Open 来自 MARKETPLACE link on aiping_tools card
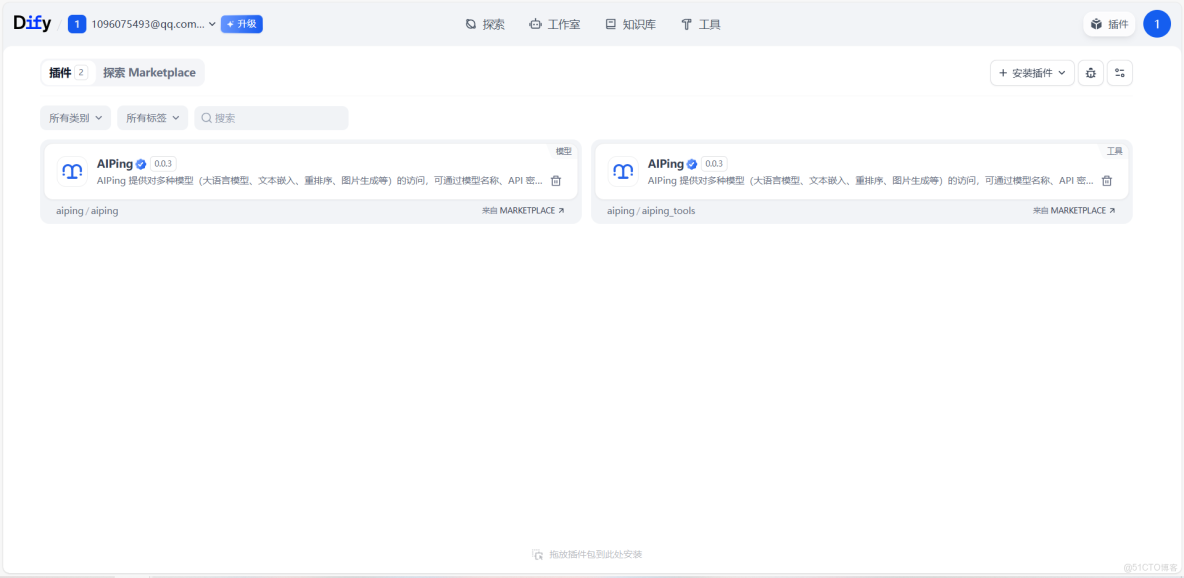This screenshot has width=1184, height=578. 1073,210
